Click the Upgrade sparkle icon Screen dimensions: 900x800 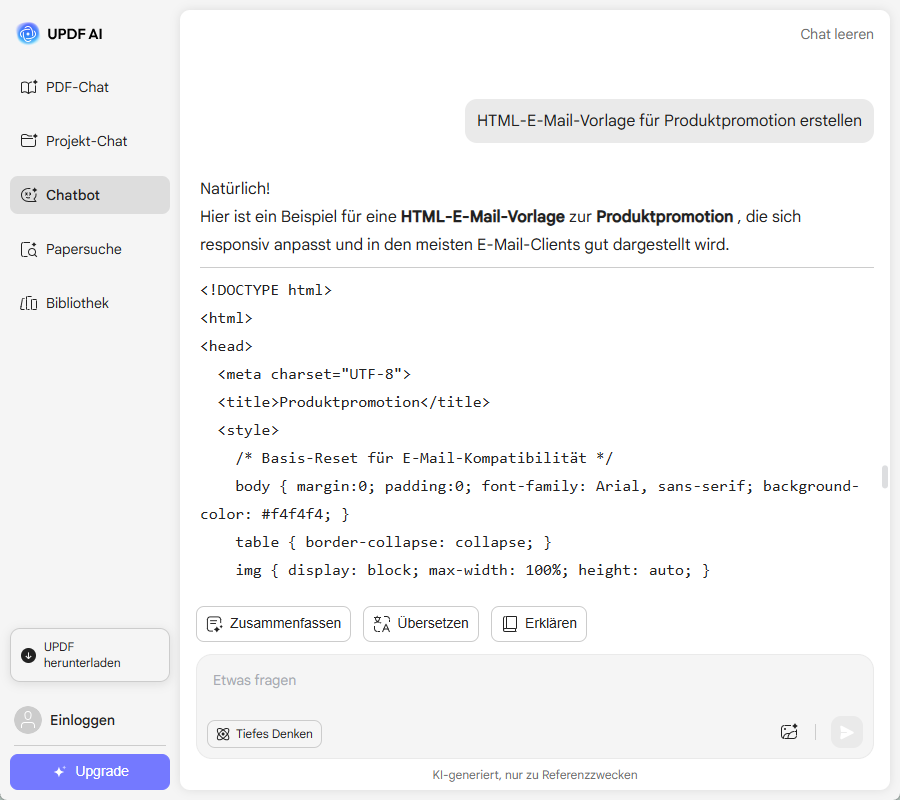60,772
